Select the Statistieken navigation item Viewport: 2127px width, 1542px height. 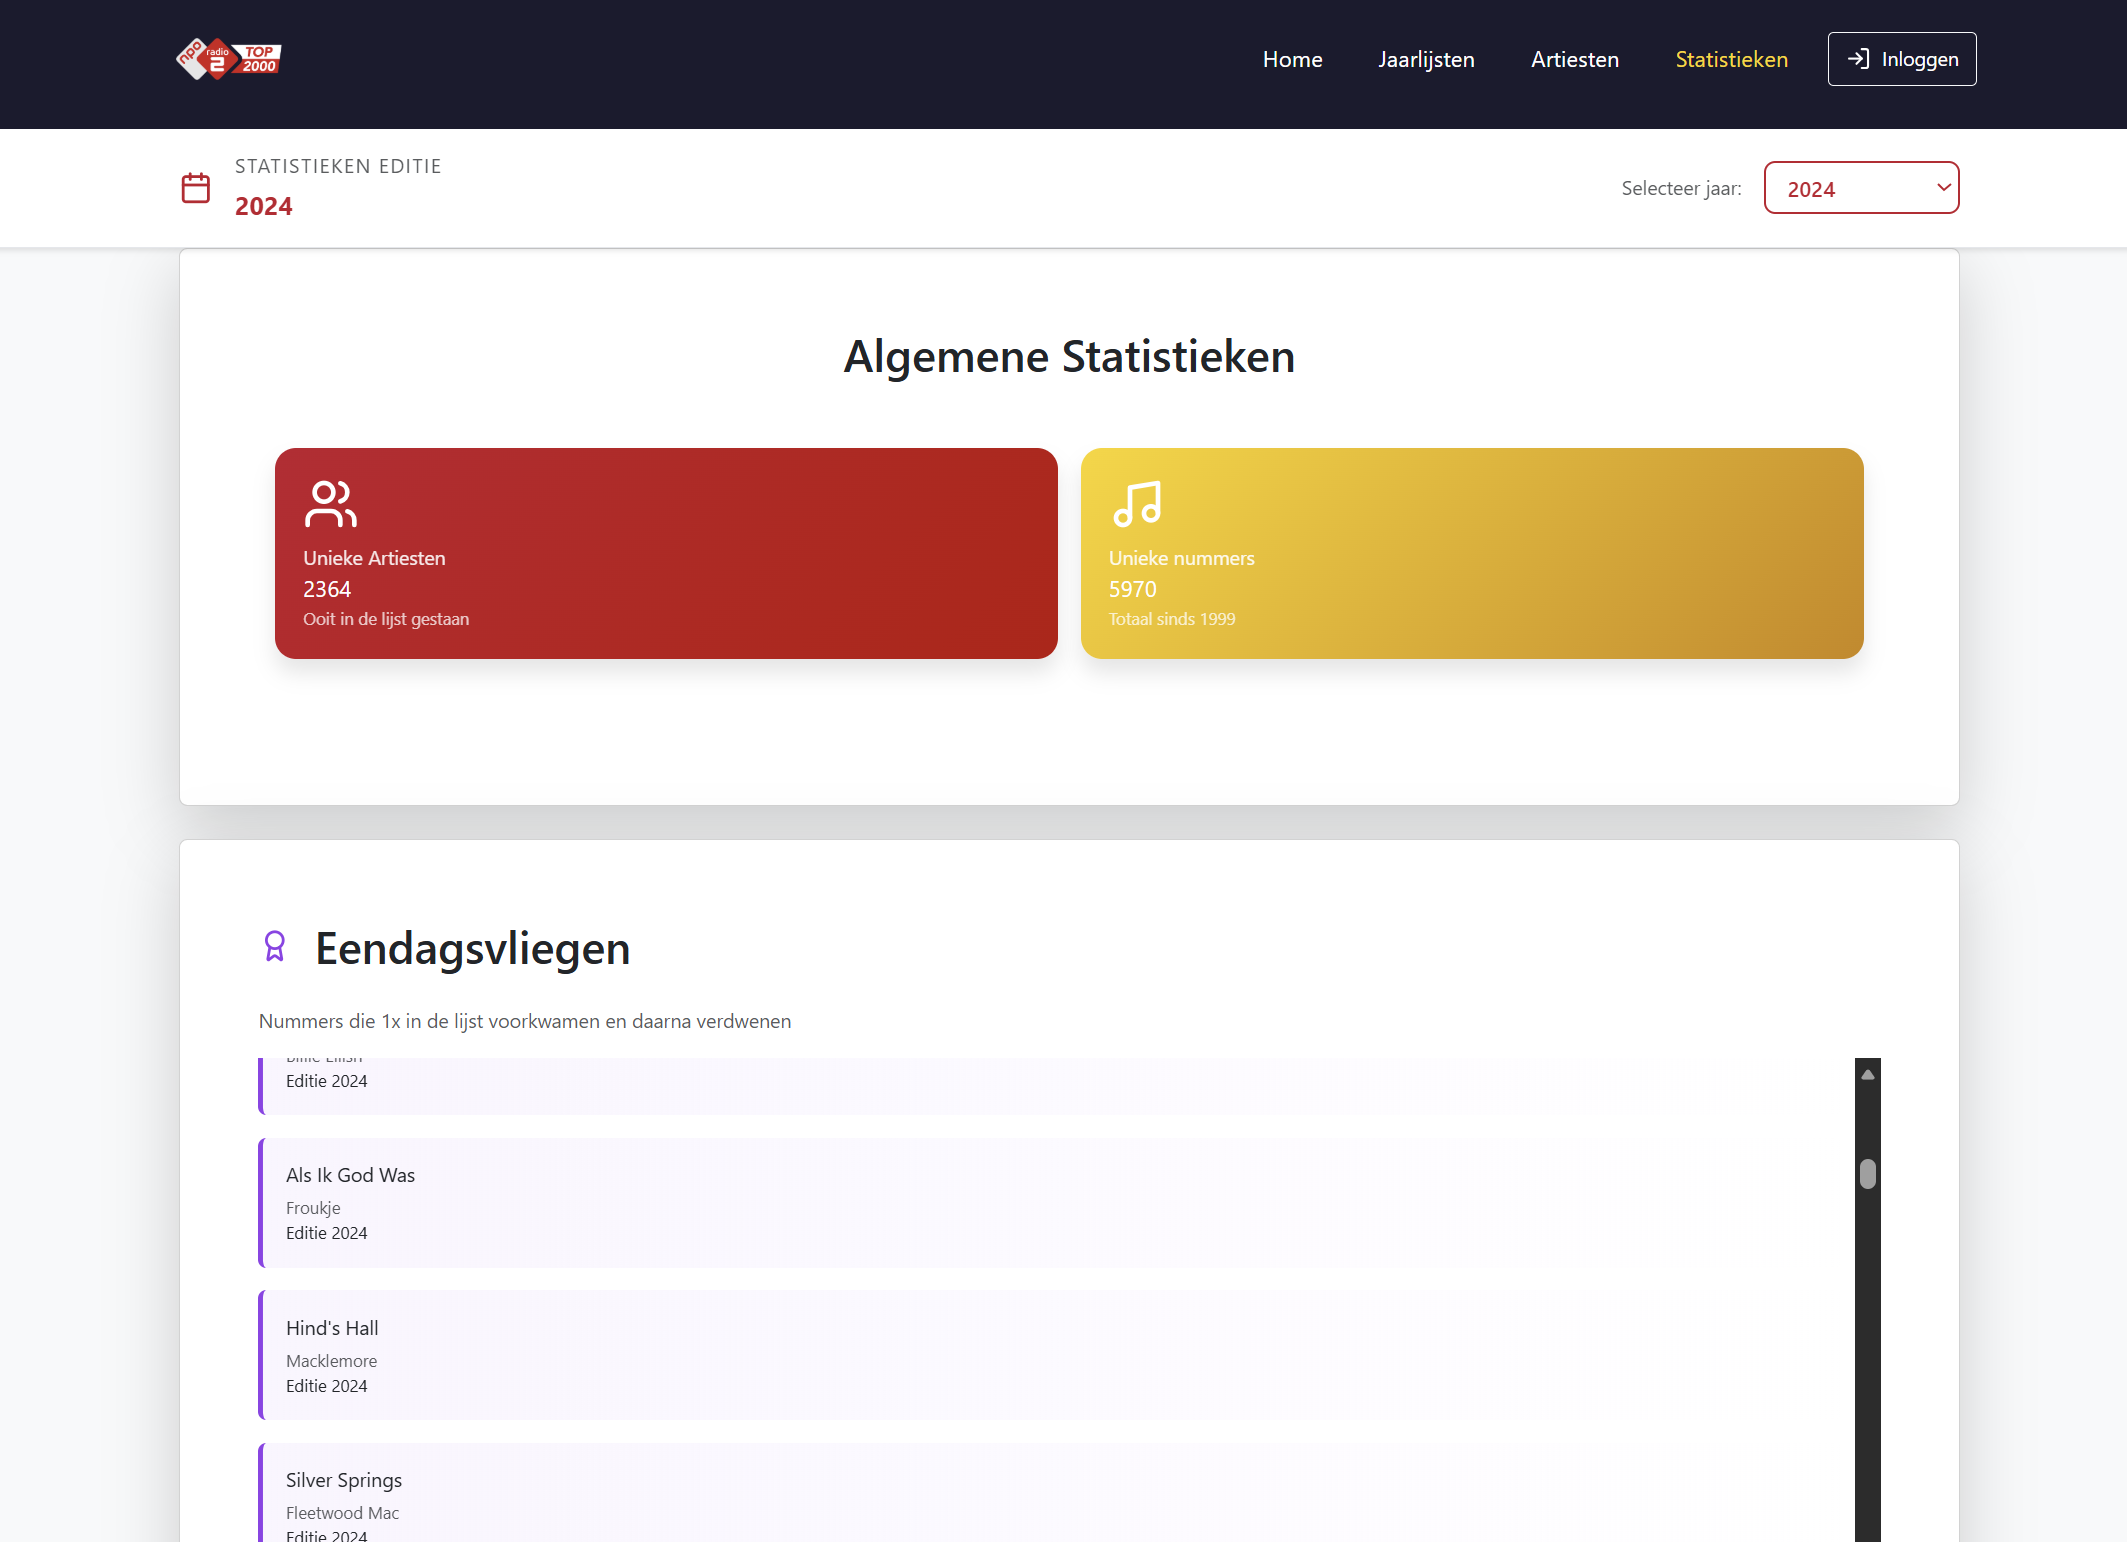(1731, 59)
